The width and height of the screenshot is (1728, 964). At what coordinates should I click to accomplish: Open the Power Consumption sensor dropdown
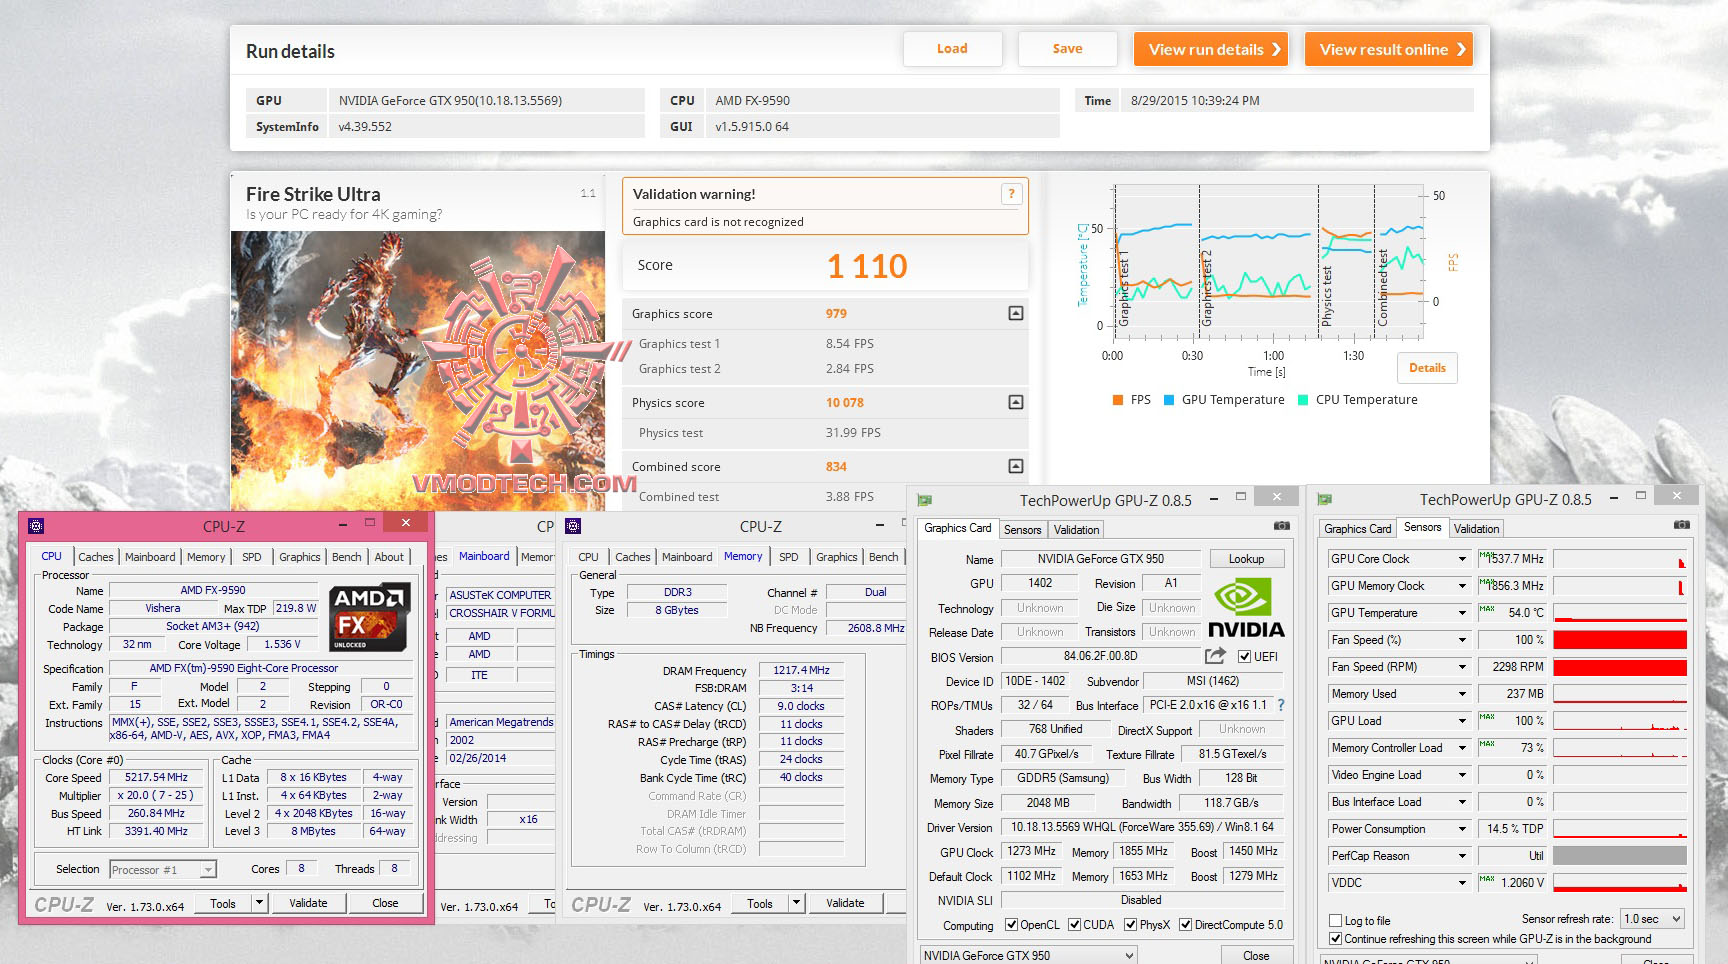1462,829
